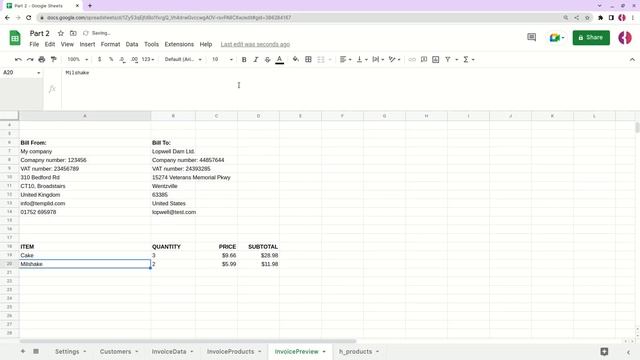Open the All sheets list icon

pos(36,351)
